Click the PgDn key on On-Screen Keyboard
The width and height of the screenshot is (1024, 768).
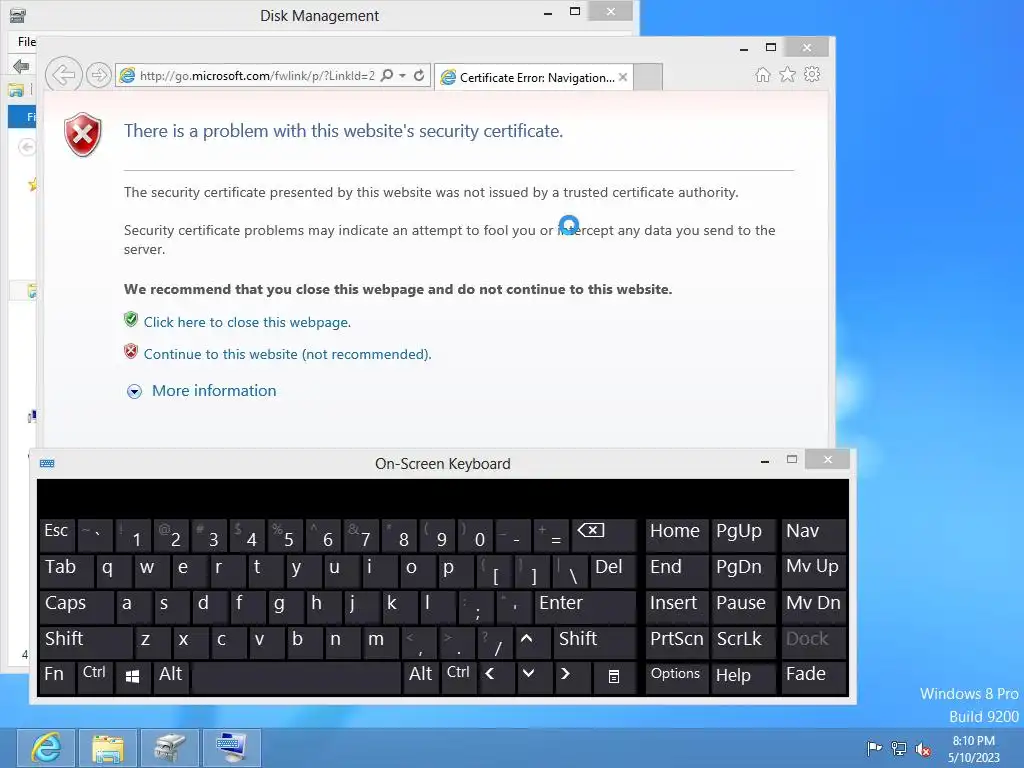(x=744, y=569)
